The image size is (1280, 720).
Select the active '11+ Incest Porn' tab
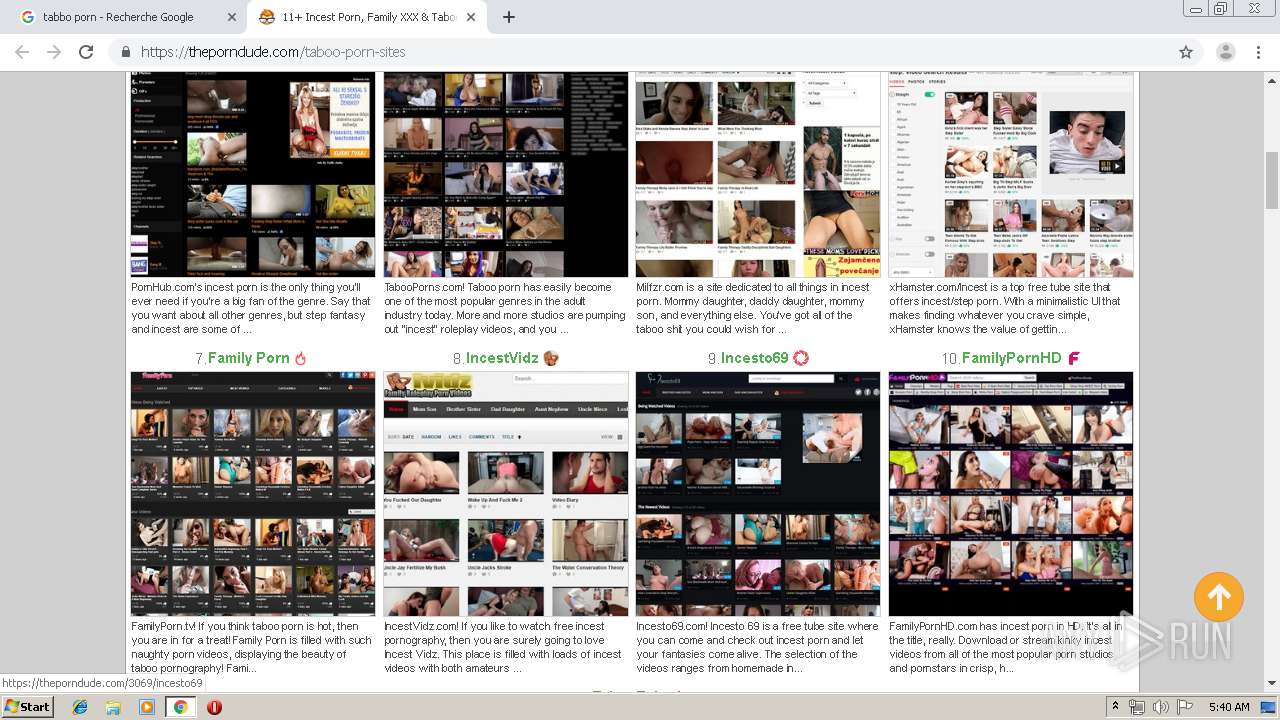pos(366,17)
